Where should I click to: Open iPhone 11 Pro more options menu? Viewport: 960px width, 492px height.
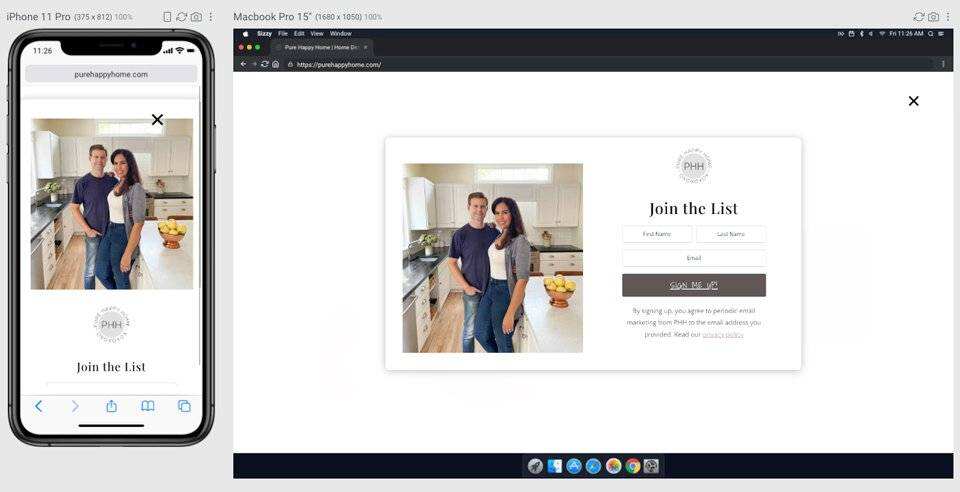click(x=210, y=17)
